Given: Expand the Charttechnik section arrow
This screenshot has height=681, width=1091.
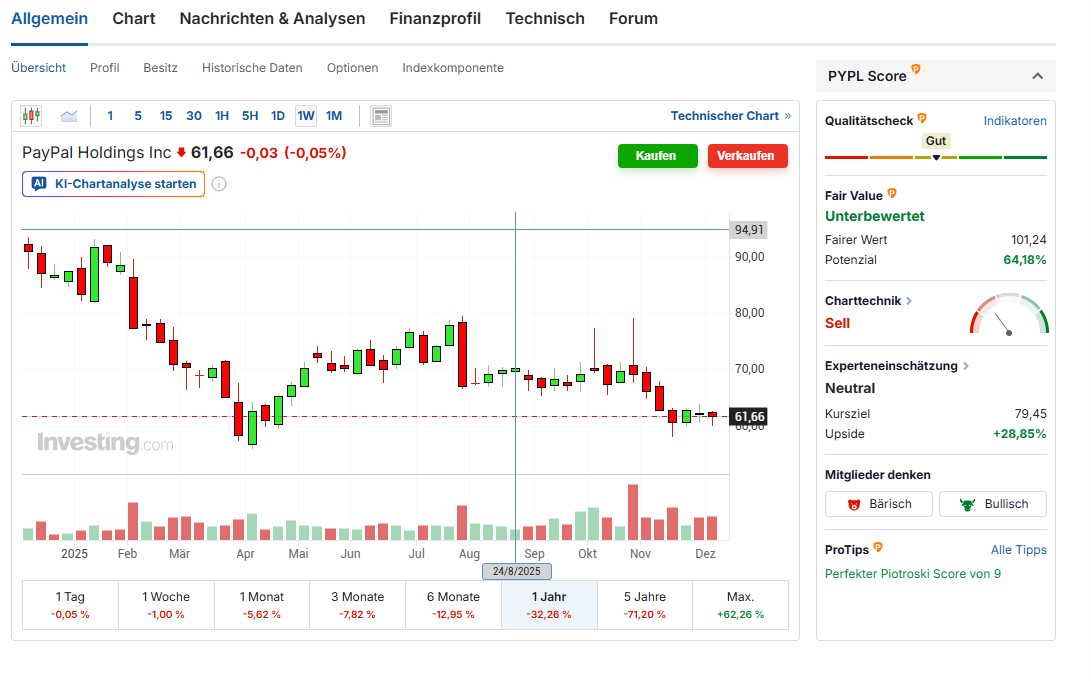Looking at the screenshot, I should click(909, 301).
